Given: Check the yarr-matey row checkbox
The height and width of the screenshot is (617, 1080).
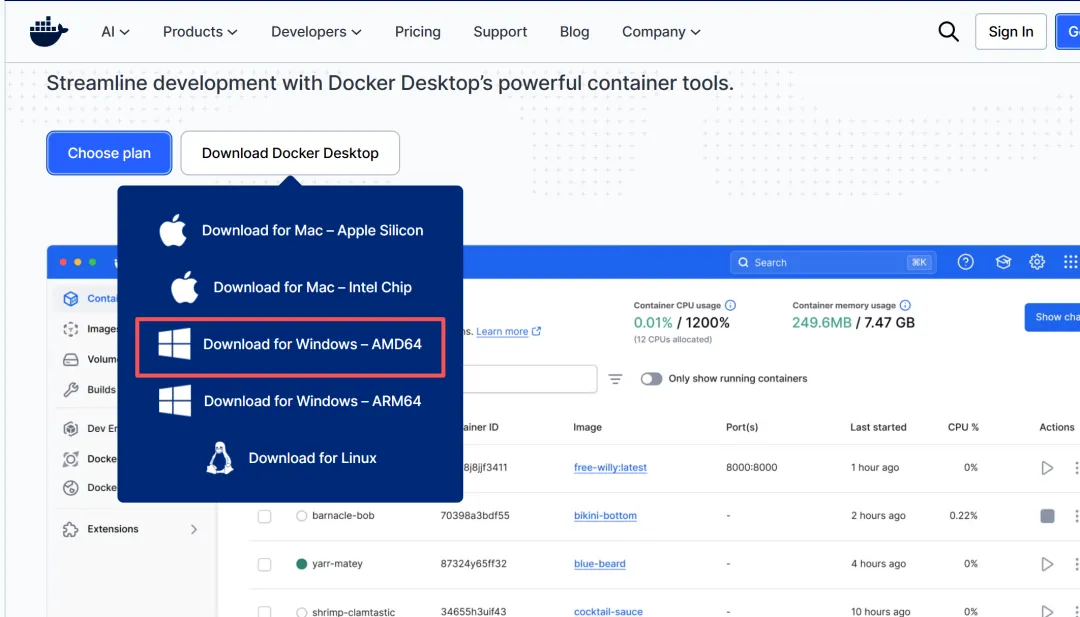Looking at the screenshot, I should coord(264,564).
